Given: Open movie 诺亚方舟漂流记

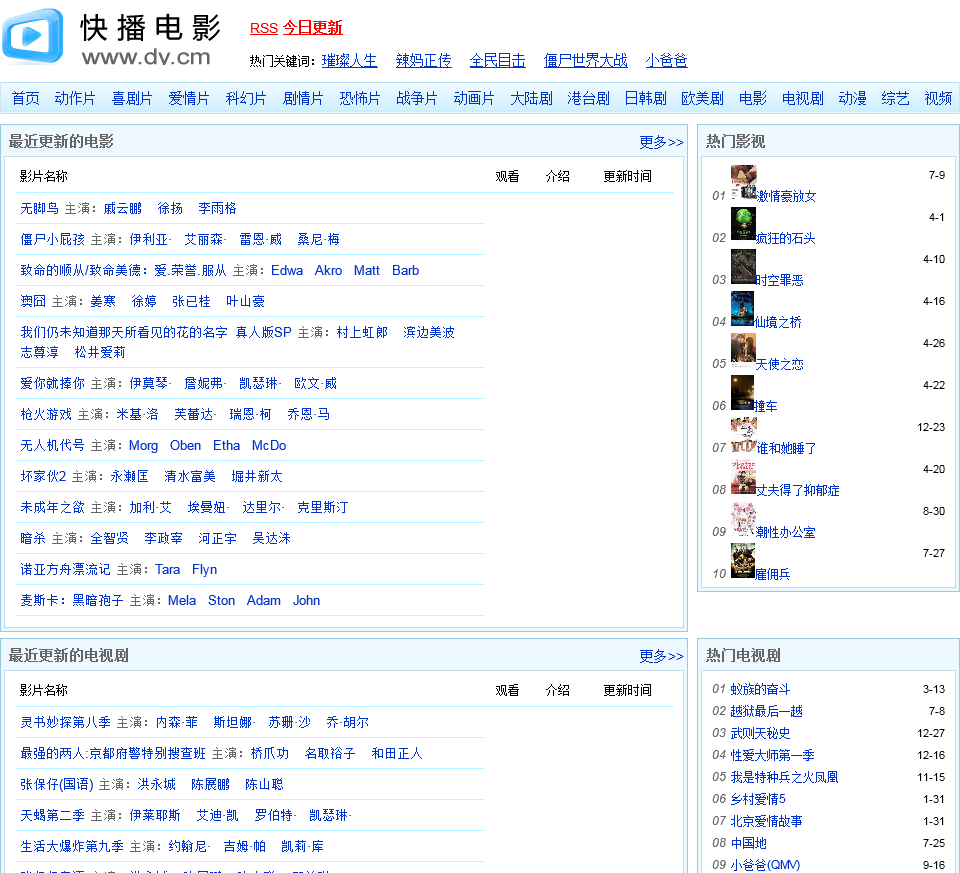Looking at the screenshot, I should (x=65, y=569).
